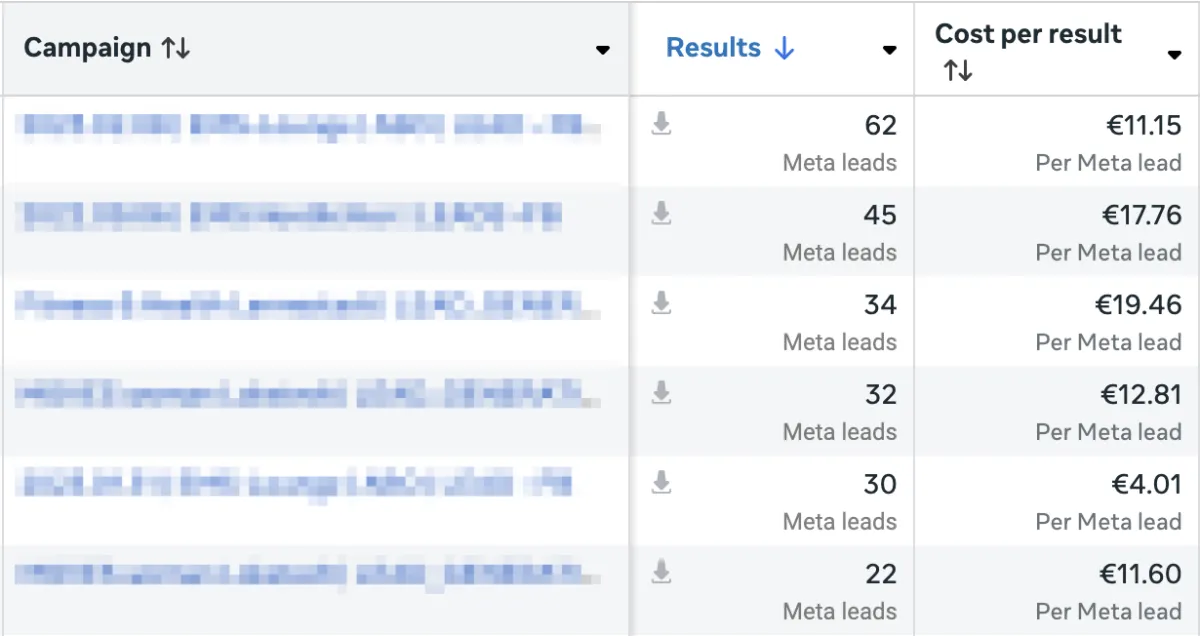Screen dimensions: 1200x636
Task: Select the 62 Meta leads result cell
Action: tap(880, 126)
